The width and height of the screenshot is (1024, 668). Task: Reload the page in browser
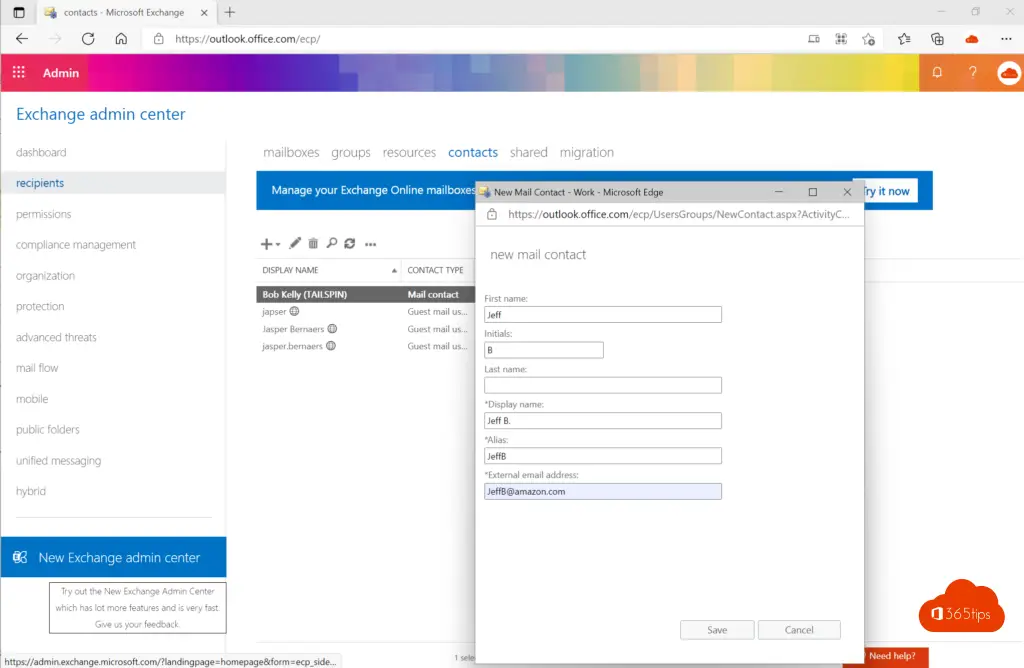coord(88,39)
